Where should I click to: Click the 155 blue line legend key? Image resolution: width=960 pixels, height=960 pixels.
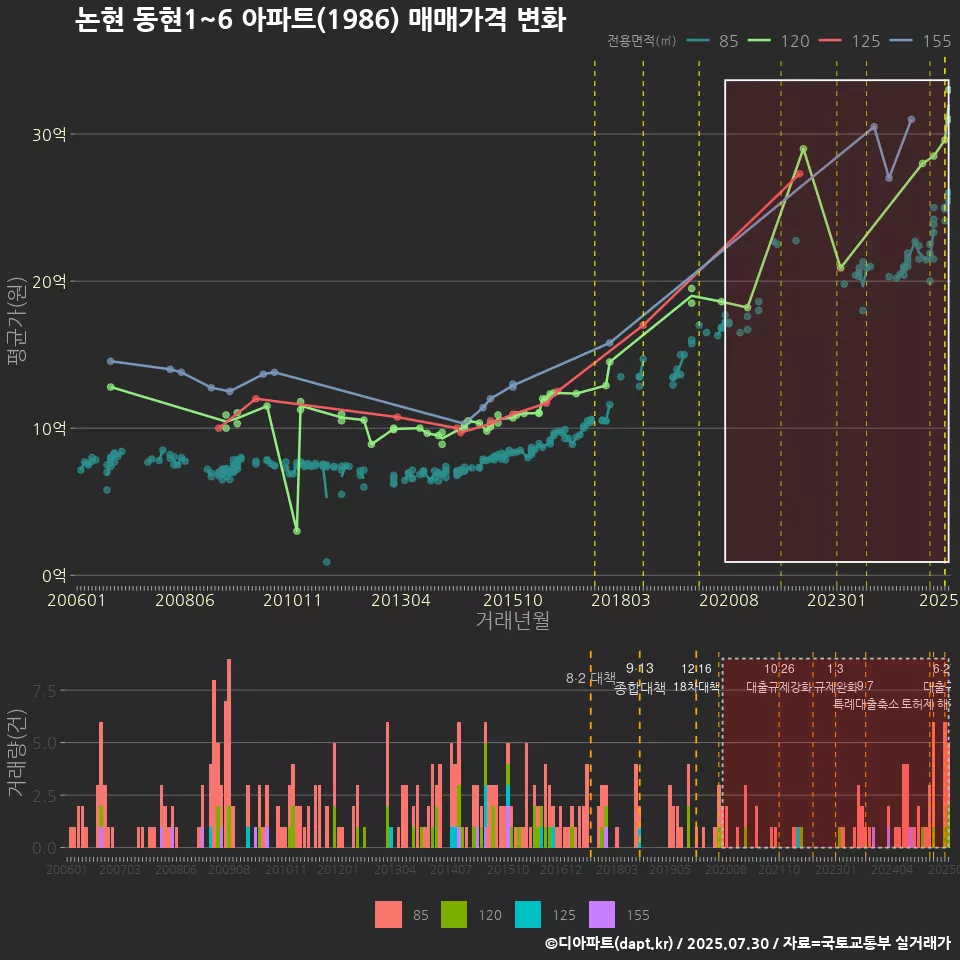[904, 41]
